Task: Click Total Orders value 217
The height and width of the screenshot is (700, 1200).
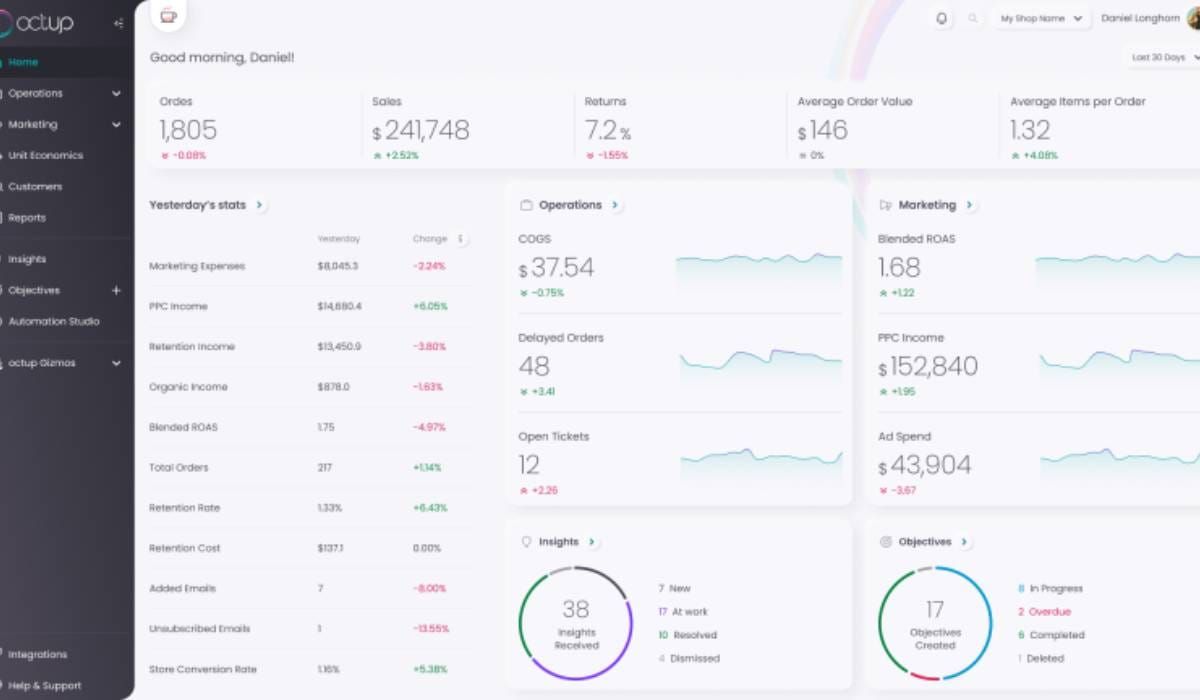Action: pos(325,468)
